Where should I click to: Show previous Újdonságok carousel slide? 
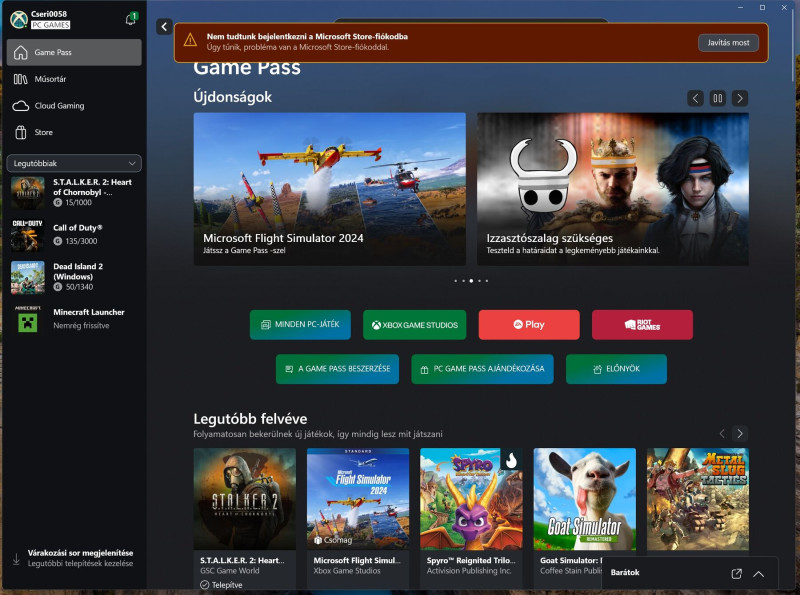pos(695,98)
